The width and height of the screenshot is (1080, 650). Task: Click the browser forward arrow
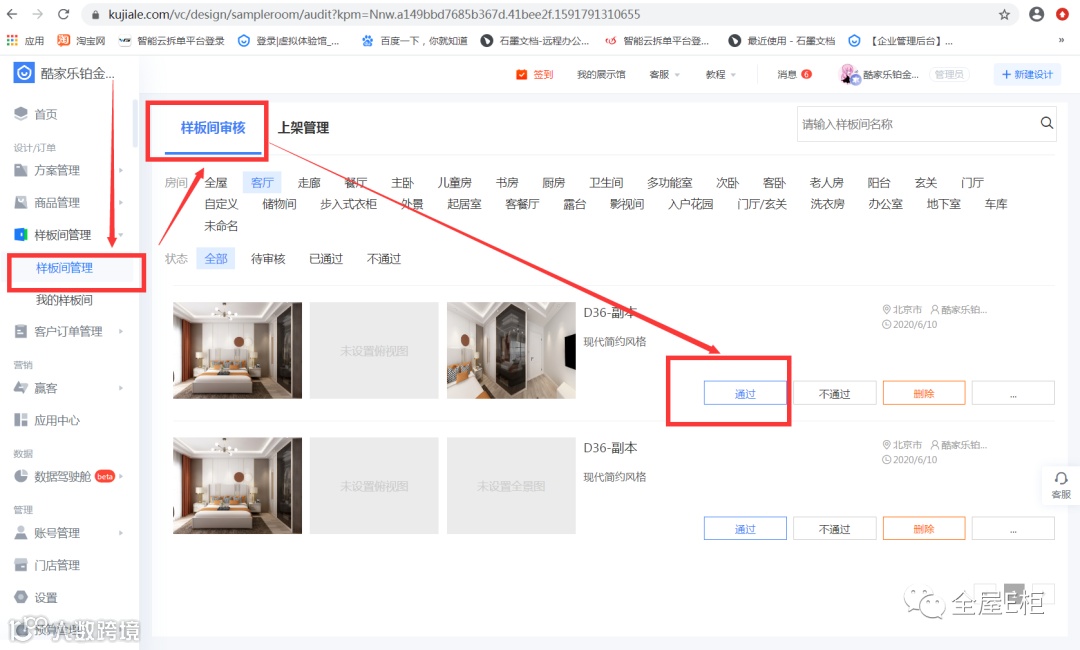38,14
